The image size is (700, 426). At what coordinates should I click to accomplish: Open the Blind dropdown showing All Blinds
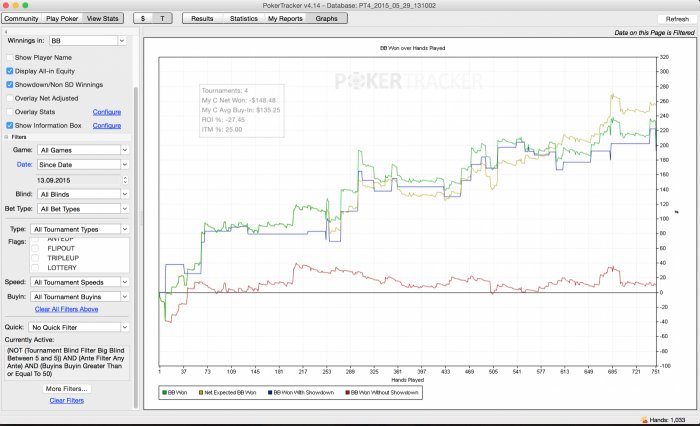pyautogui.click(x=83, y=194)
